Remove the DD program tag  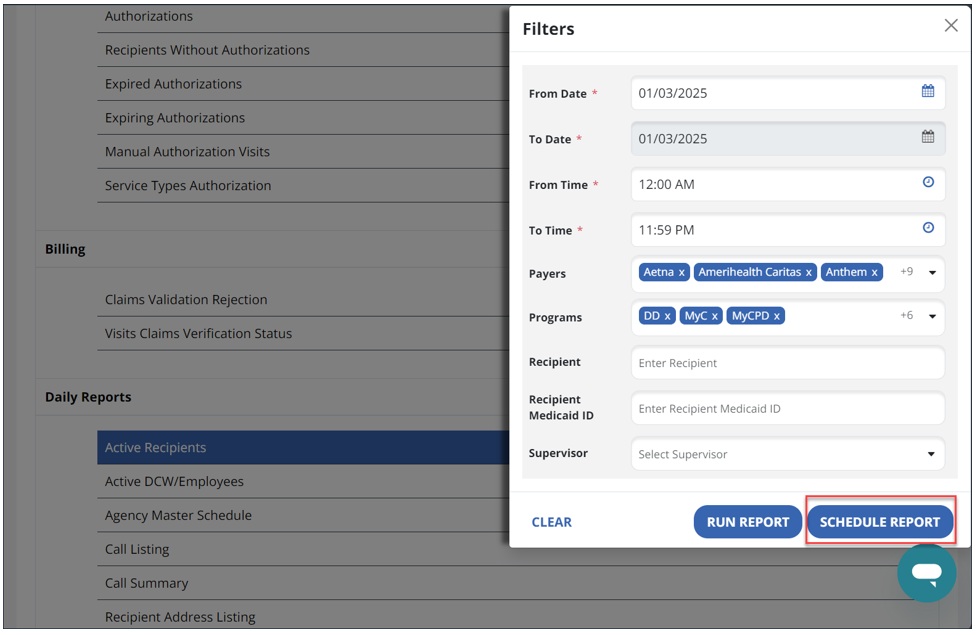[x=668, y=316]
